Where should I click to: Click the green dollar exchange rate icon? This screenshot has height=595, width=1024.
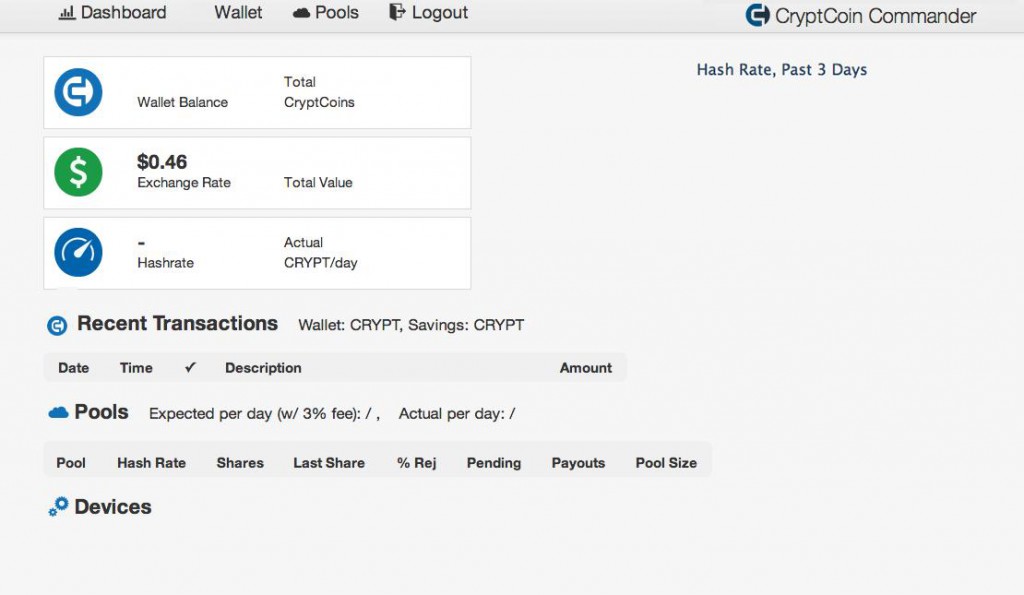pos(78,172)
